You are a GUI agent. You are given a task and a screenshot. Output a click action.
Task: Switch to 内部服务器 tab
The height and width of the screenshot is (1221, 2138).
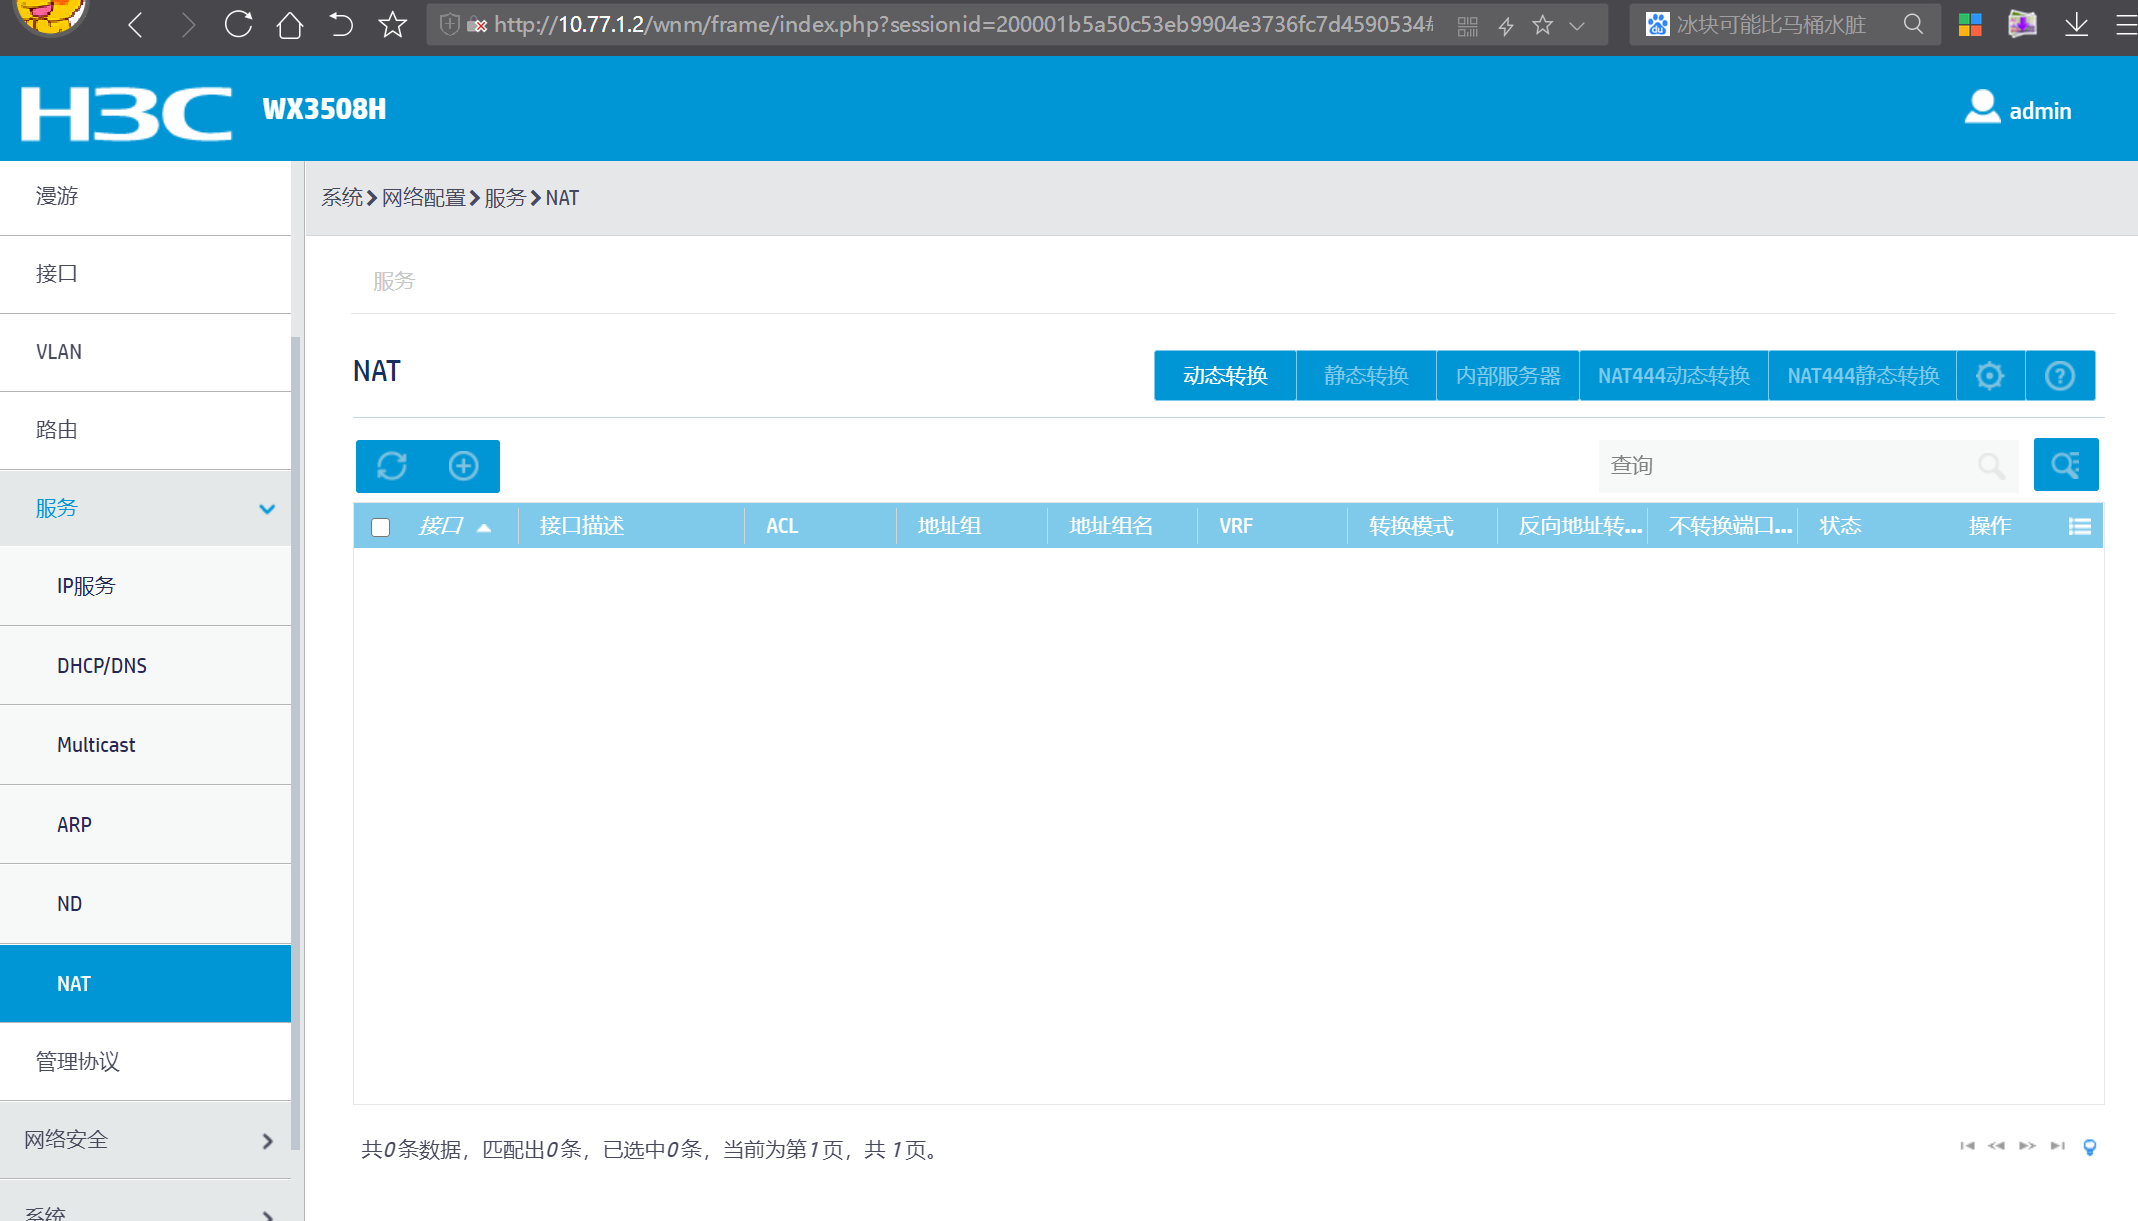click(1508, 376)
